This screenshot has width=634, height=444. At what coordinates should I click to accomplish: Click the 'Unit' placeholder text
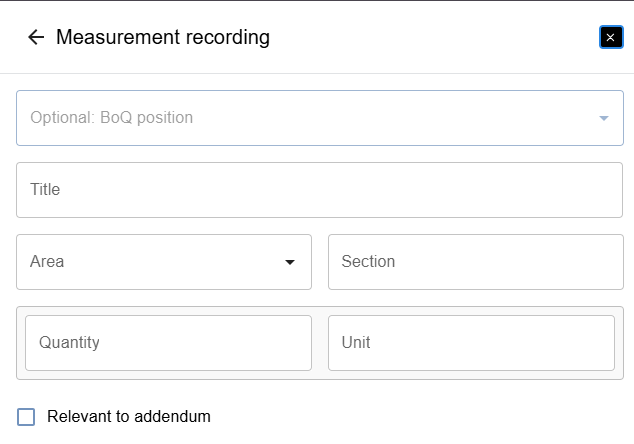(x=356, y=343)
